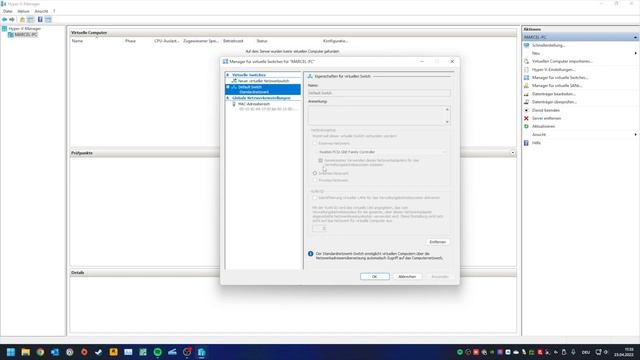
Task: Click the Manager für virtuelle SANs icon
Action: coord(527,86)
